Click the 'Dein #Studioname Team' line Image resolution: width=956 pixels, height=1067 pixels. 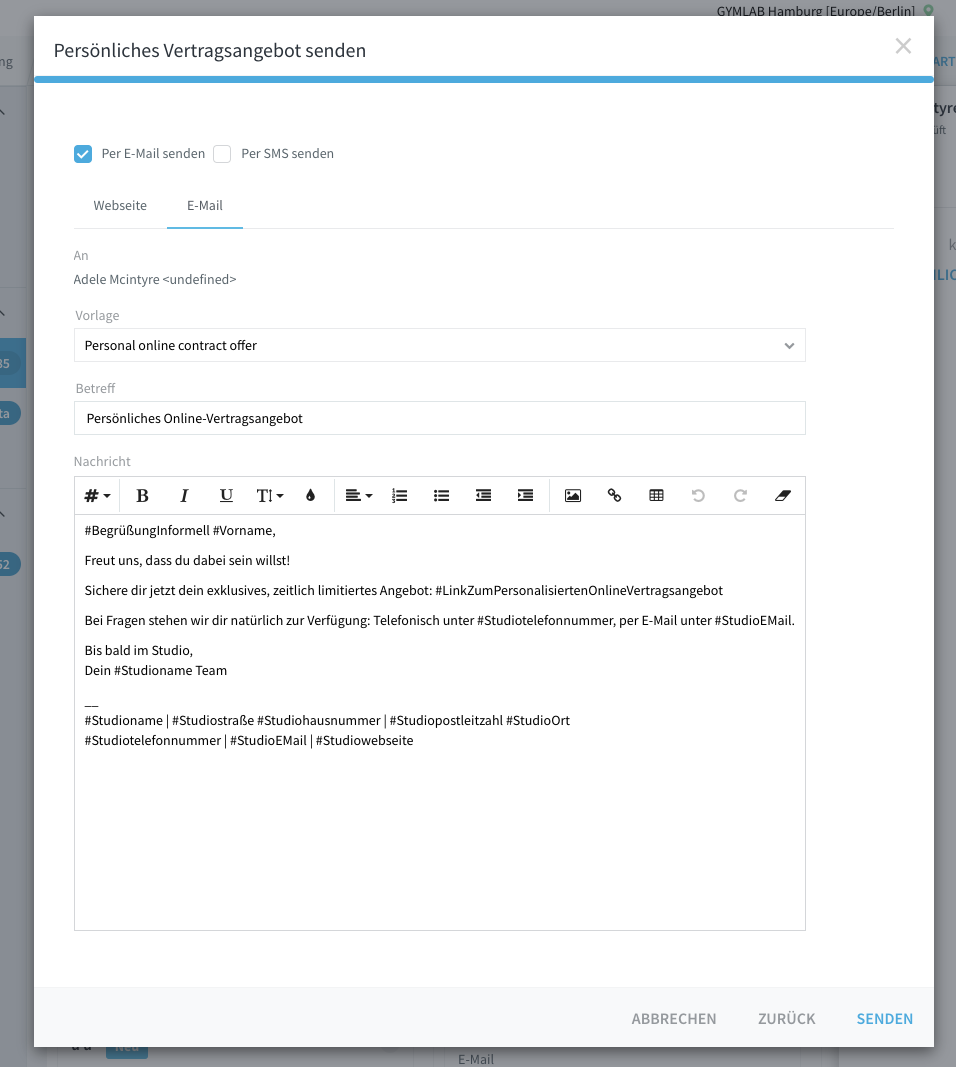[156, 670]
